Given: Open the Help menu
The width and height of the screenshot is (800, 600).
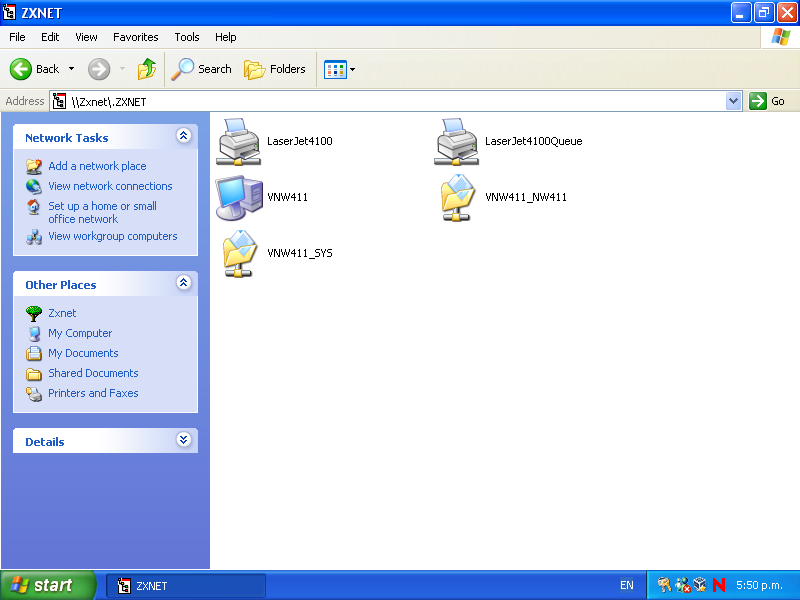Looking at the screenshot, I should pos(226,37).
